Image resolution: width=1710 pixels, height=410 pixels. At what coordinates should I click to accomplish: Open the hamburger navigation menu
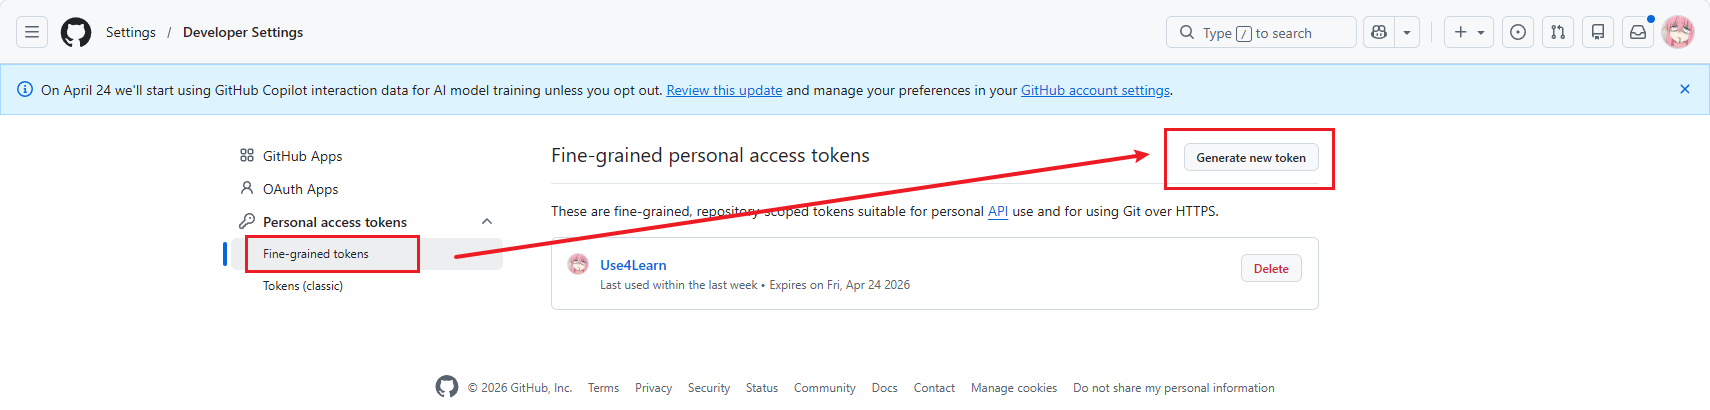click(x=32, y=32)
